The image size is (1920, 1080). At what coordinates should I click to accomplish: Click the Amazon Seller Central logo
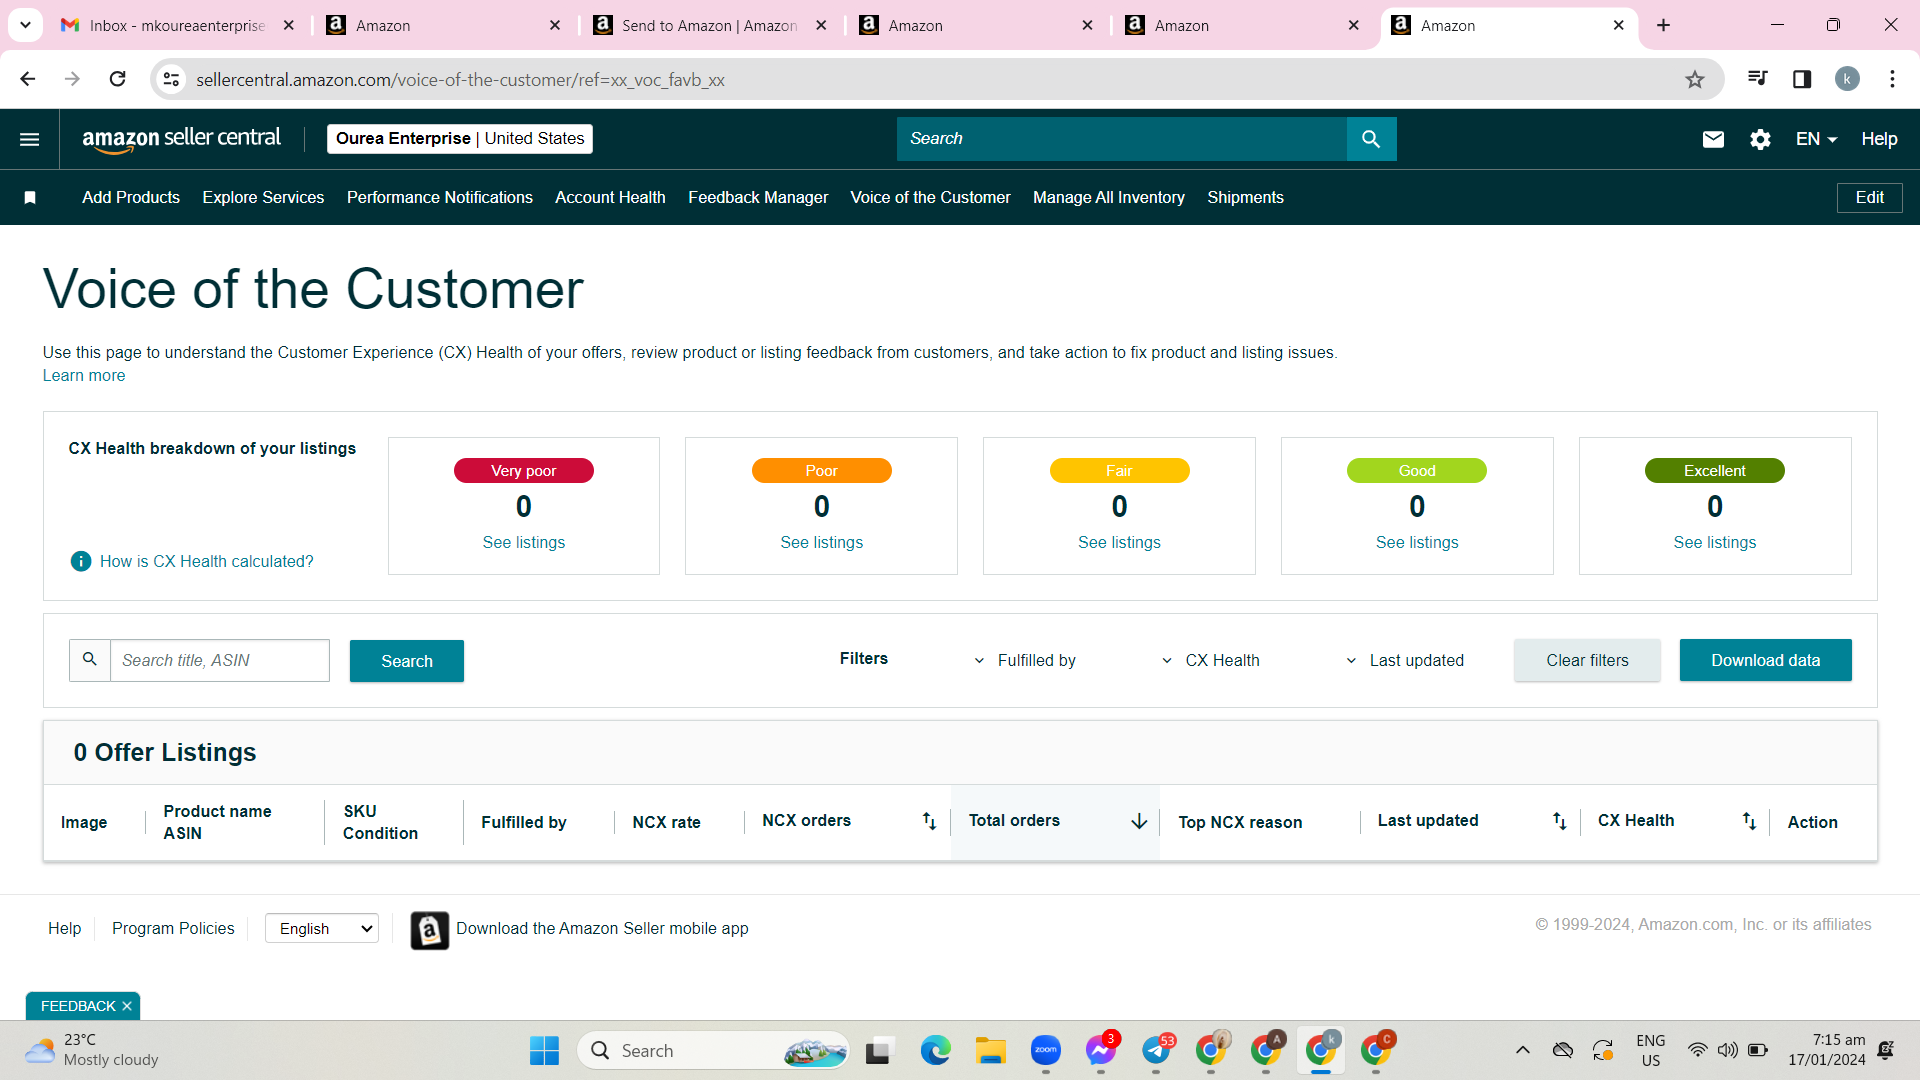pos(181,139)
